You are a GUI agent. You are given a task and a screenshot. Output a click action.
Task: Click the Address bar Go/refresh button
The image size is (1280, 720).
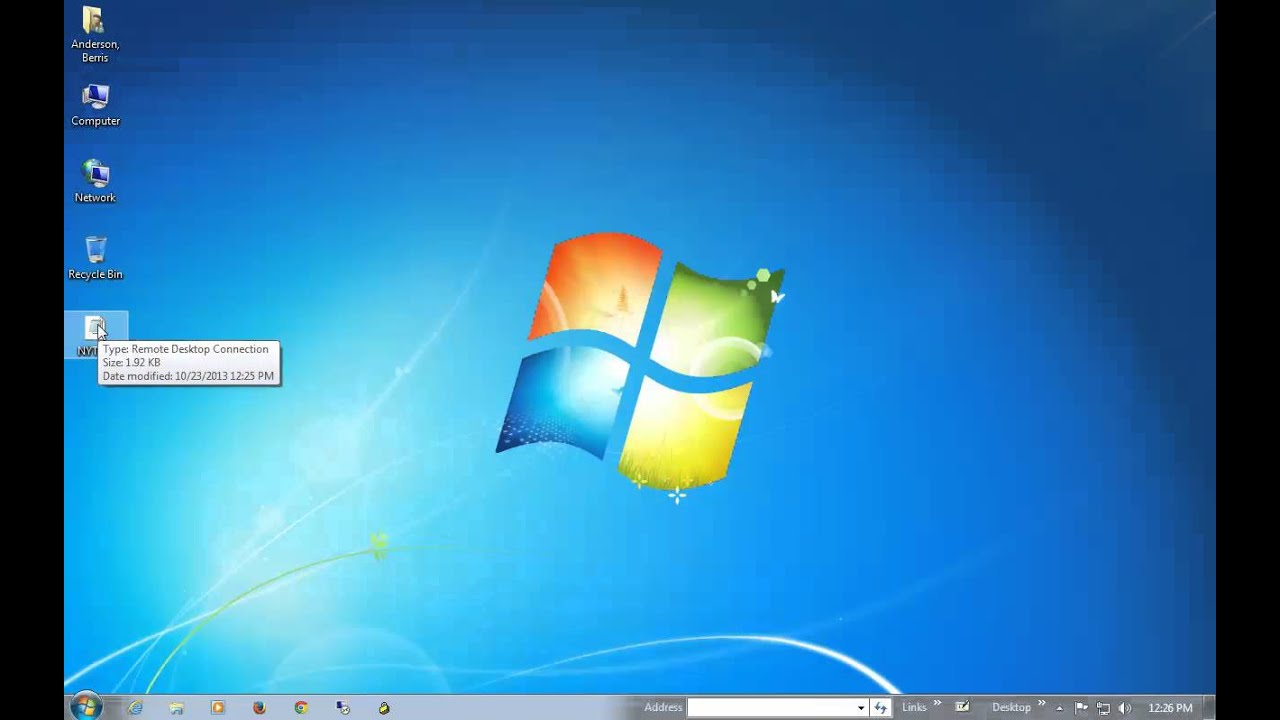coord(880,707)
